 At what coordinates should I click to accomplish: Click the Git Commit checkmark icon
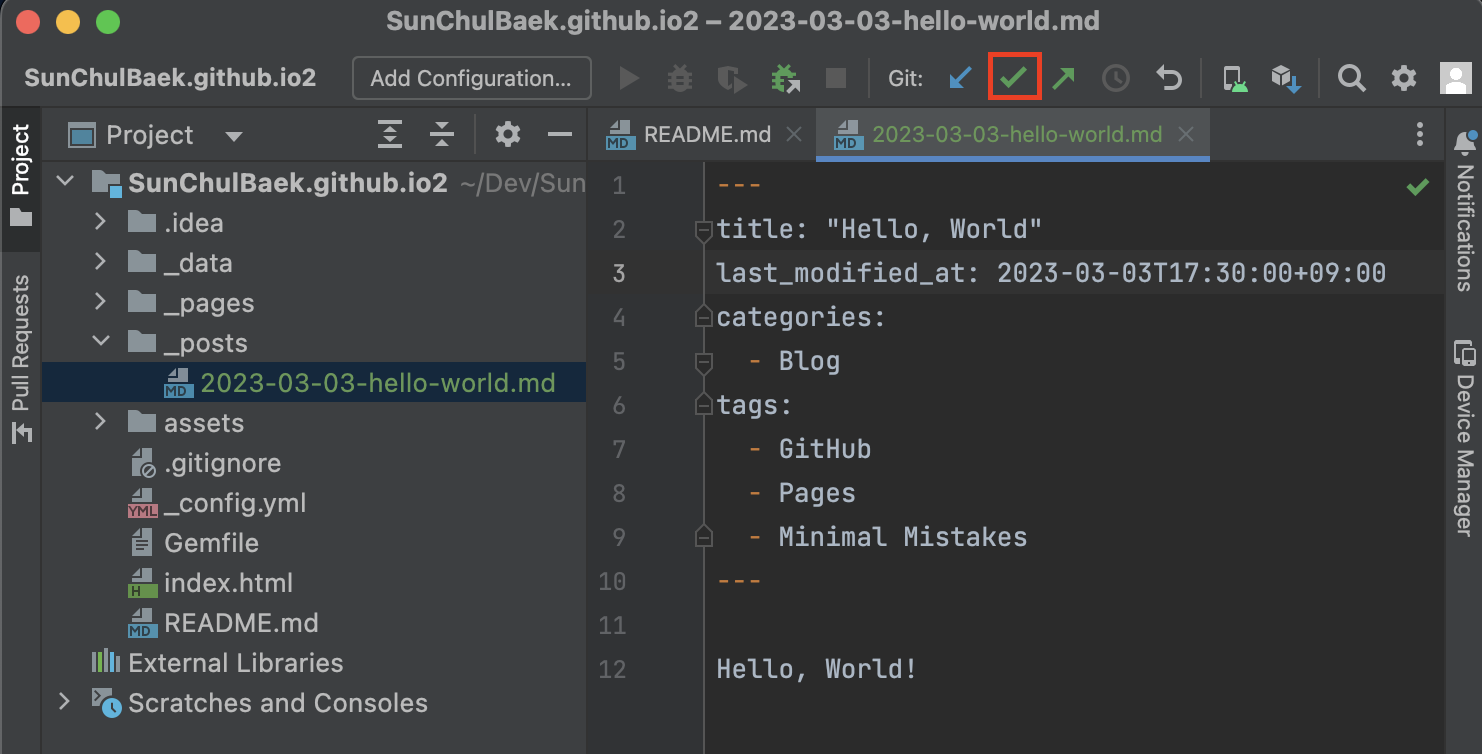pos(1014,78)
